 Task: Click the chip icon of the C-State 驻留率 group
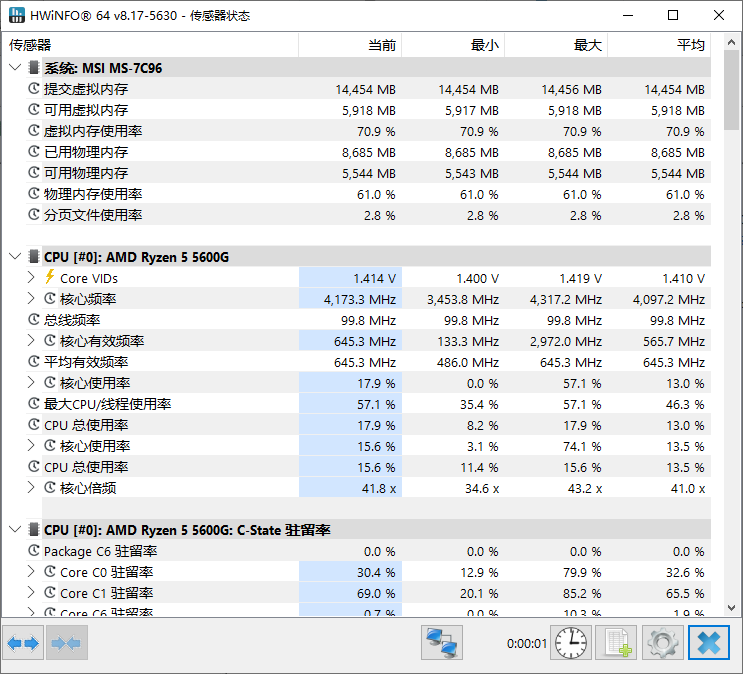(34, 529)
